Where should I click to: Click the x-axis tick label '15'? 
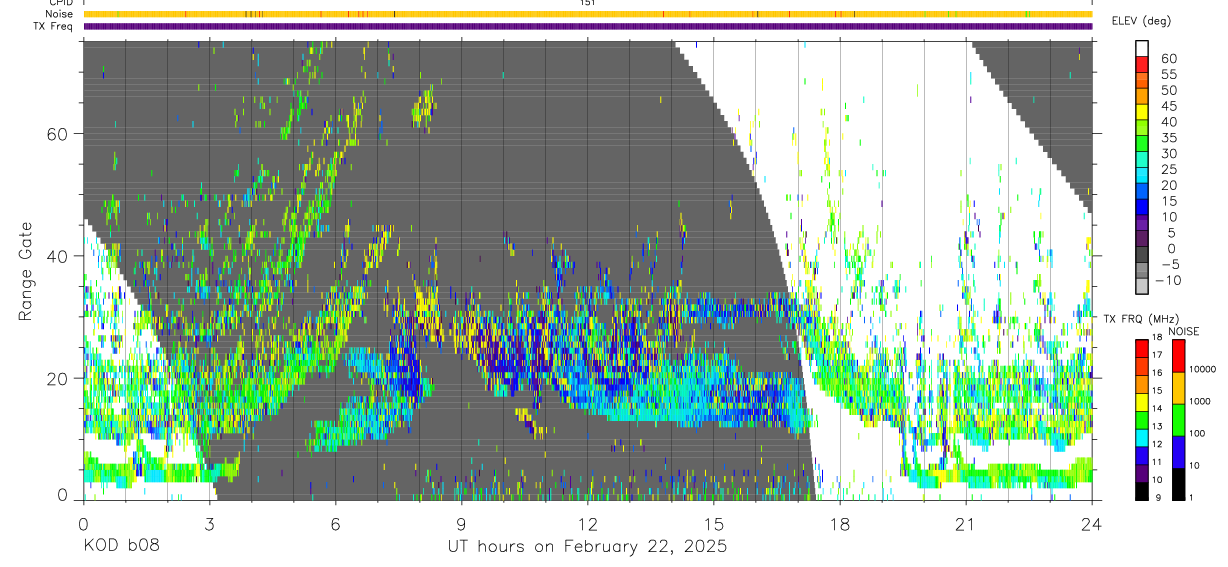click(x=714, y=523)
